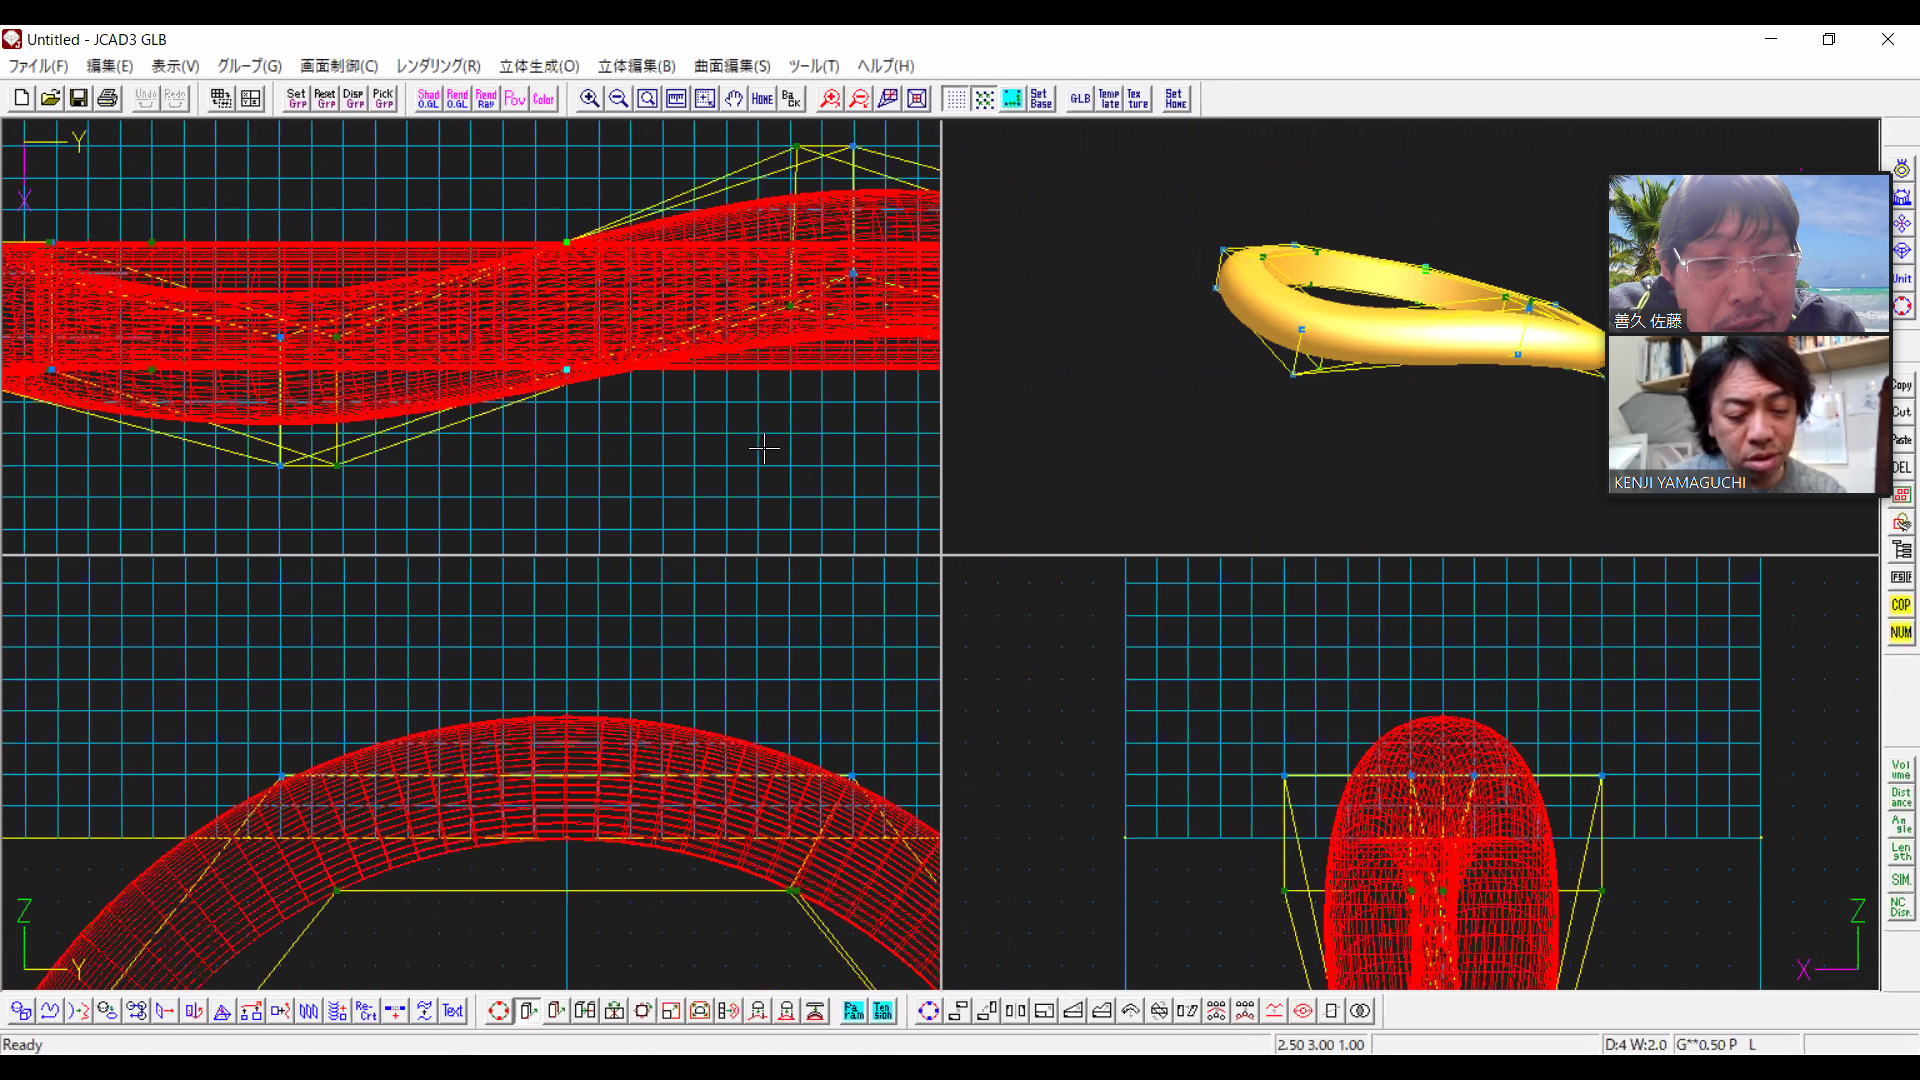Image resolution: width=1920 pixels, height=1080 pixels.
Task: Click the Redo toolbar button
Action: pos(175,98)
